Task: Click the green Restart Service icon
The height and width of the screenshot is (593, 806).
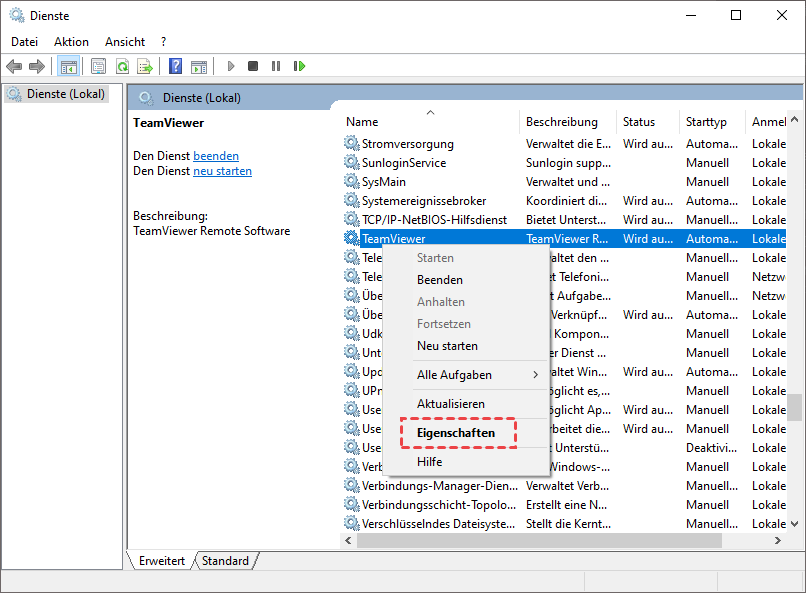Action: [x=299, y=66]
